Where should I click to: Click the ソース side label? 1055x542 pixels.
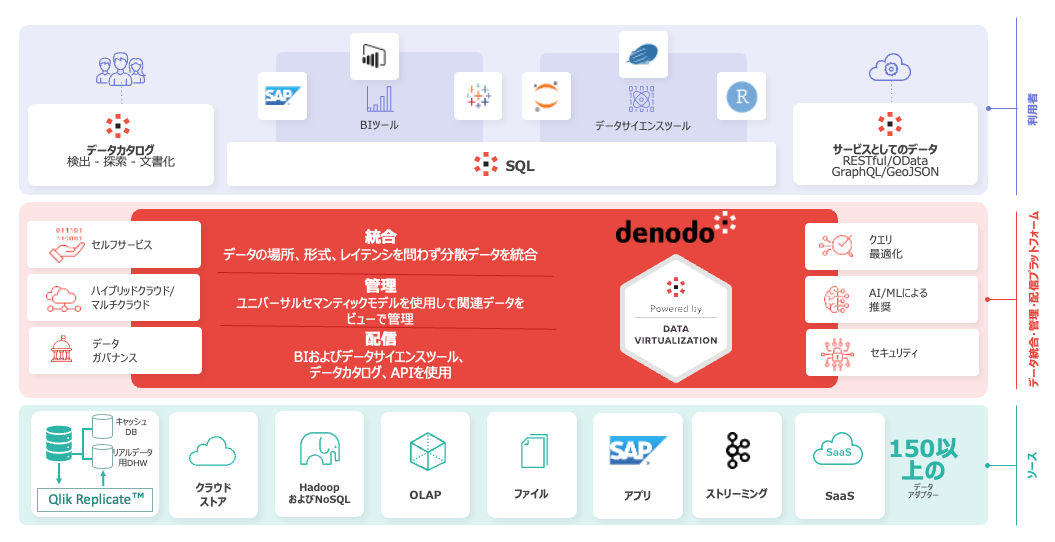coord(1032,465)
